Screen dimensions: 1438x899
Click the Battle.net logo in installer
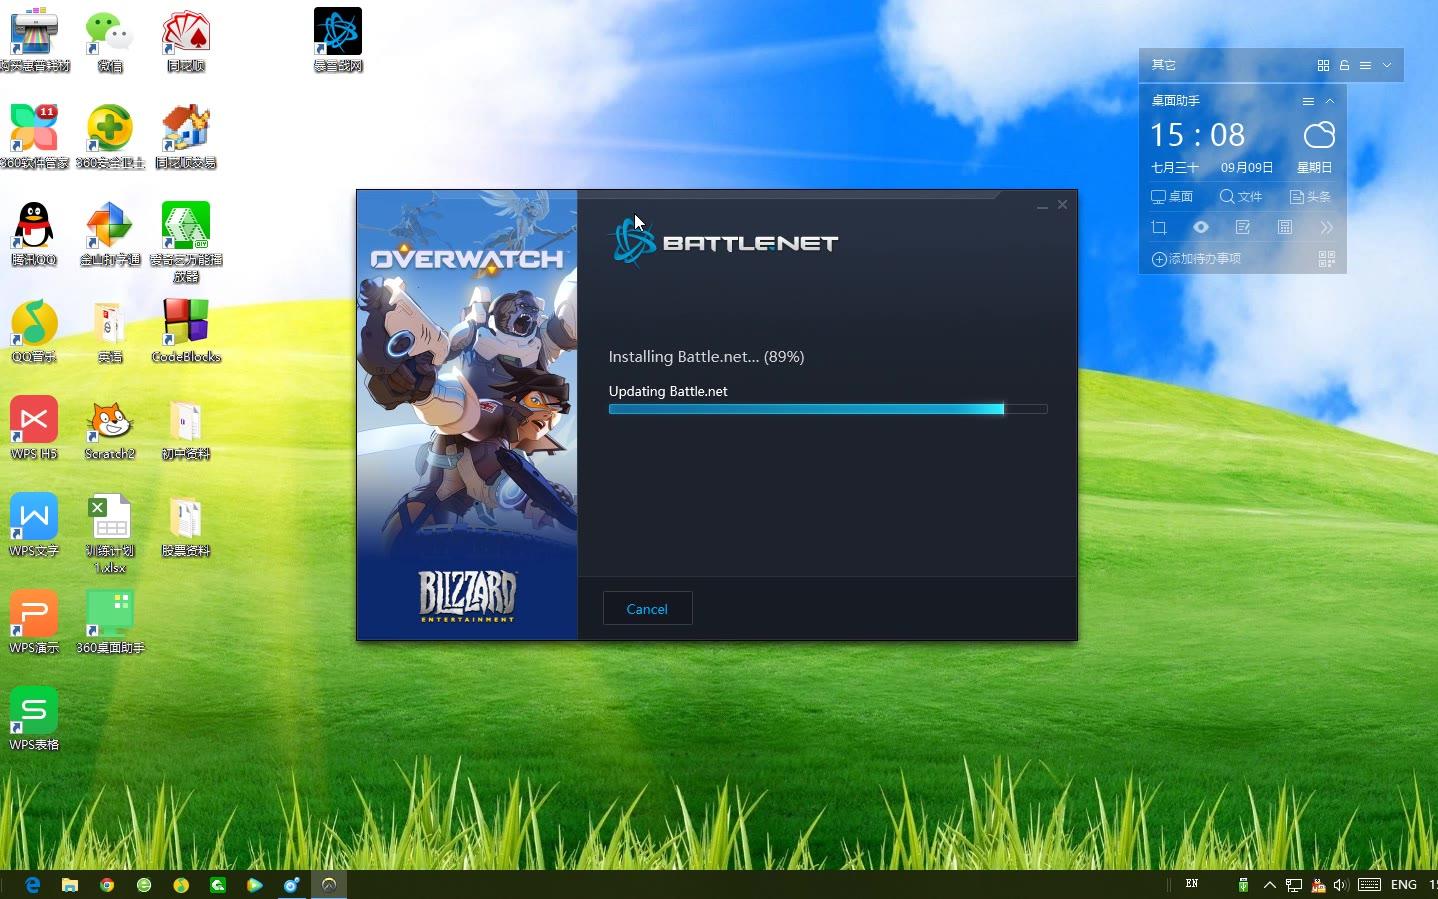(724, 241)
